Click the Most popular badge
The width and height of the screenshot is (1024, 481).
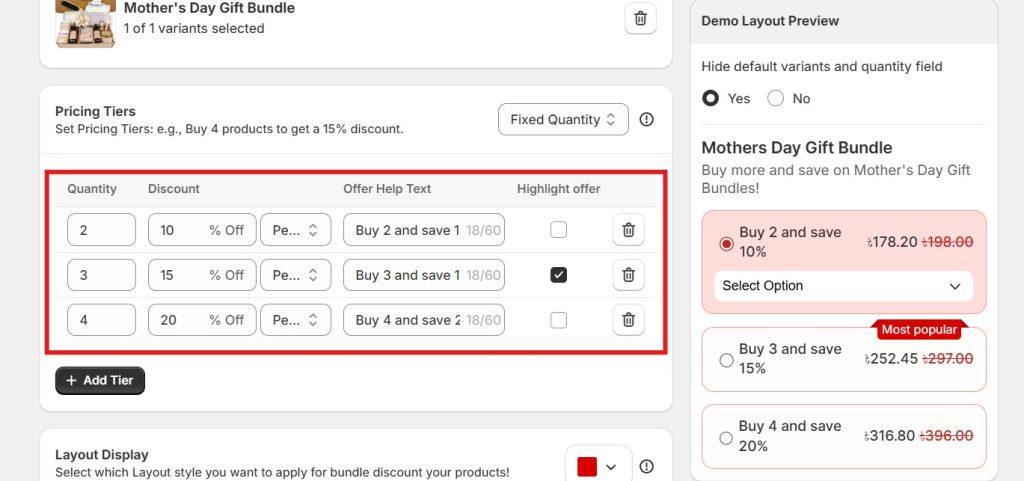pos(919,330)
